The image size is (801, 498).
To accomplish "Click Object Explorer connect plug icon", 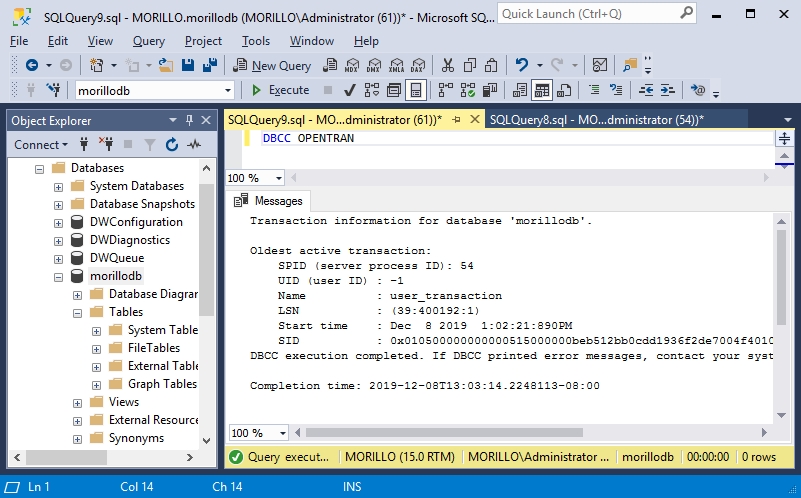I will pos(84,145).
